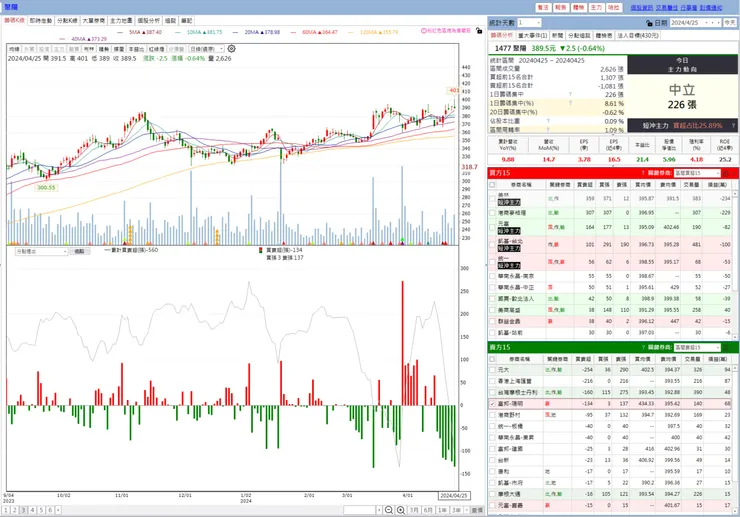
Task: Click 賣方15 list vertical scrollbar
Action: (x=735, y=439)
